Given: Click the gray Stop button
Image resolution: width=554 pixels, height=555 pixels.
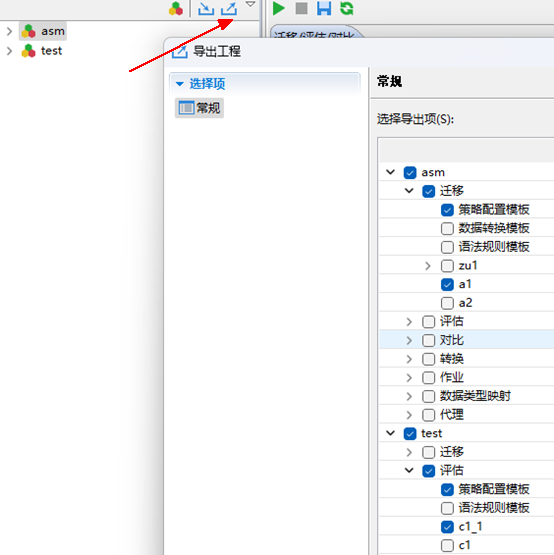Looking at the screenshot, I should (302, 8).
